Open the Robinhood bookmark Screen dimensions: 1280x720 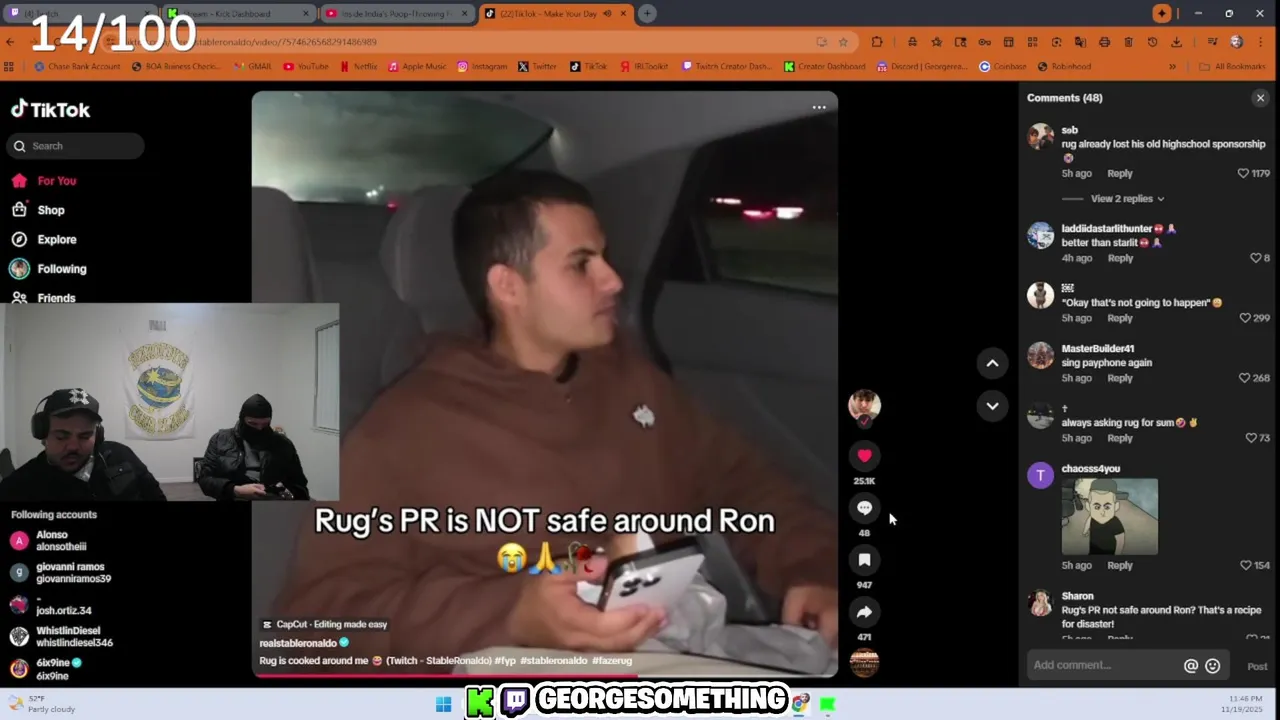click(x=1064, y=67)
